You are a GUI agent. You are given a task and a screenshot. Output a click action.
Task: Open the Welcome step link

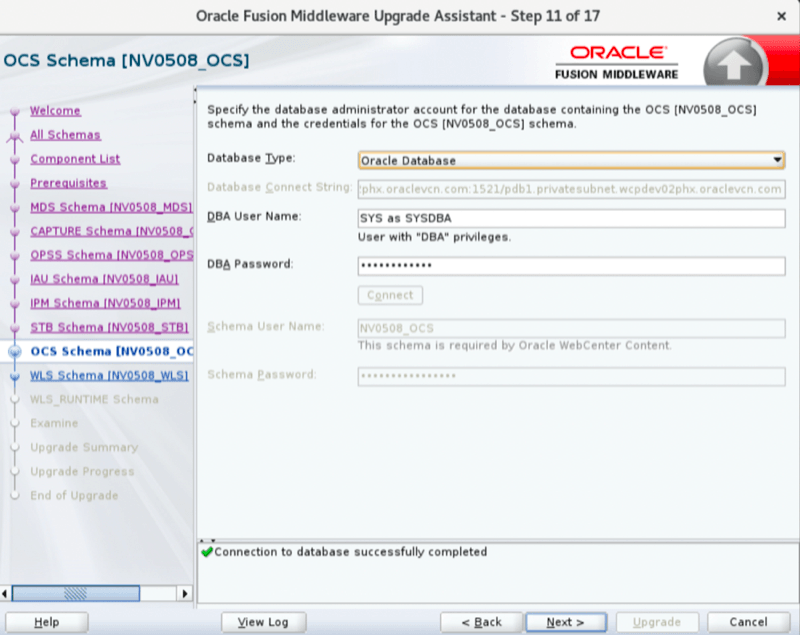click(55, 111)
